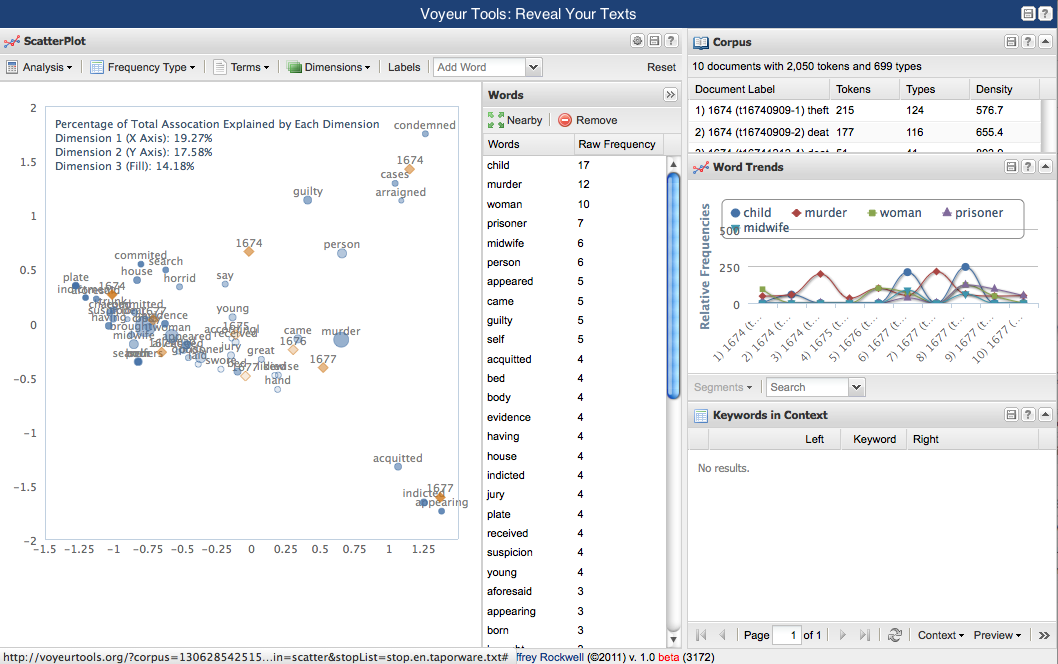Click the Words list scrollbar thumb
The image size is (1058, 664).
(673, 285)
